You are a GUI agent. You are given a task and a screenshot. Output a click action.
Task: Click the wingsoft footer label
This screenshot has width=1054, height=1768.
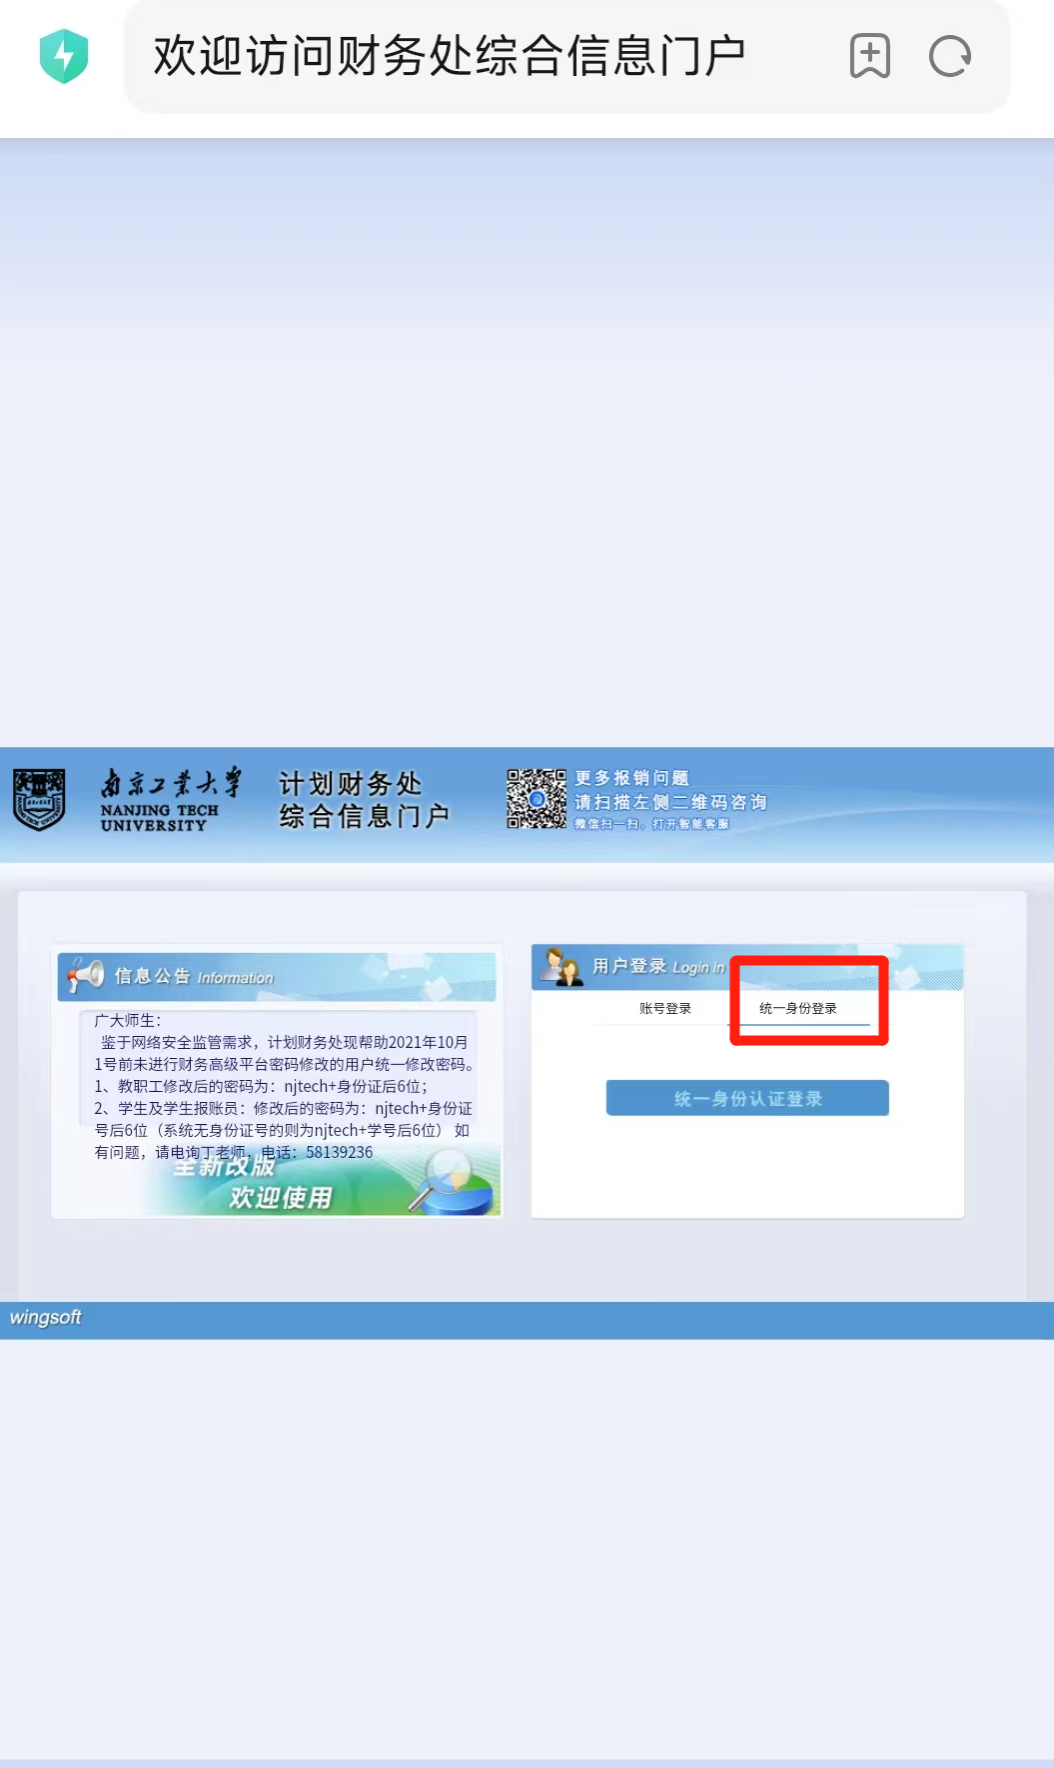pyautogui.click(x=45, y=1318)
